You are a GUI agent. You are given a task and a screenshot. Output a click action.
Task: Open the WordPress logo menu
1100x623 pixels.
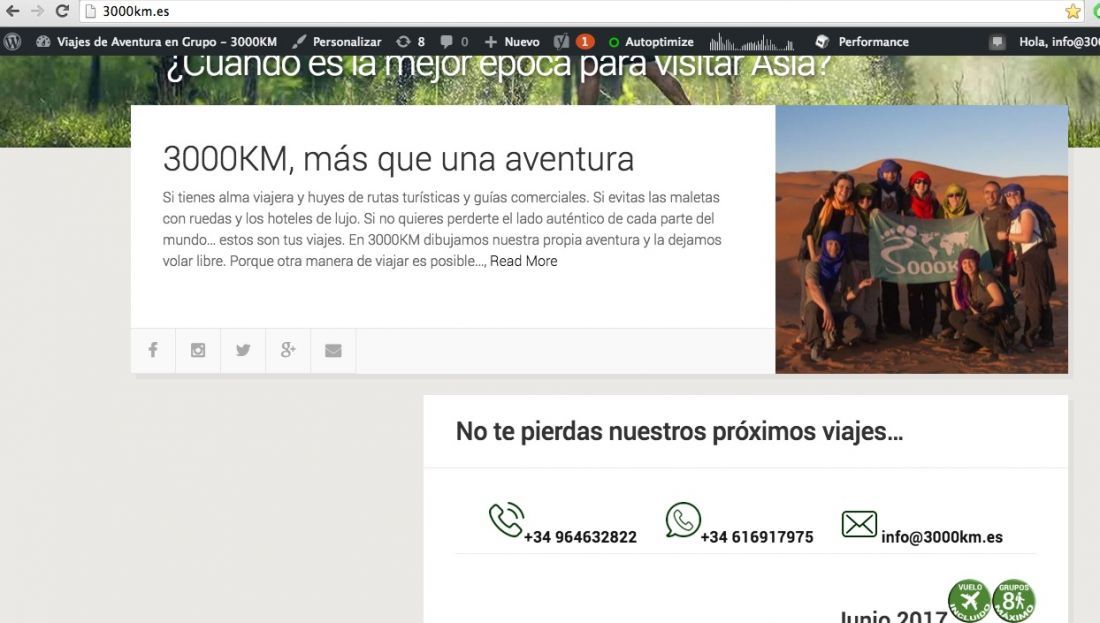[x=12, y=41]
